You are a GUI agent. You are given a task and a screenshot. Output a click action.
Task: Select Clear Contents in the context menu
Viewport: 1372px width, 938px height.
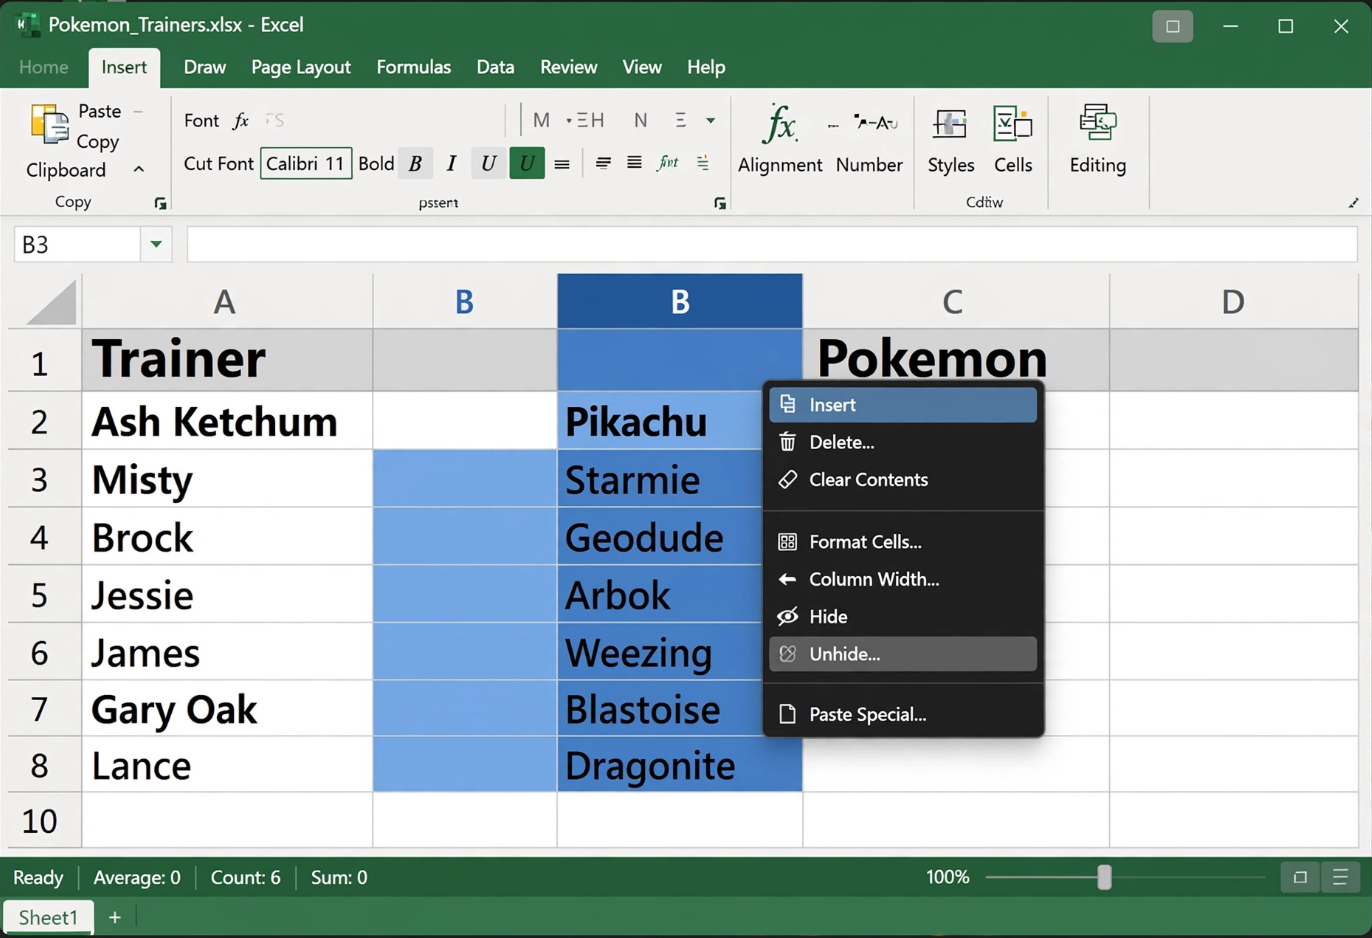point(903,480)
